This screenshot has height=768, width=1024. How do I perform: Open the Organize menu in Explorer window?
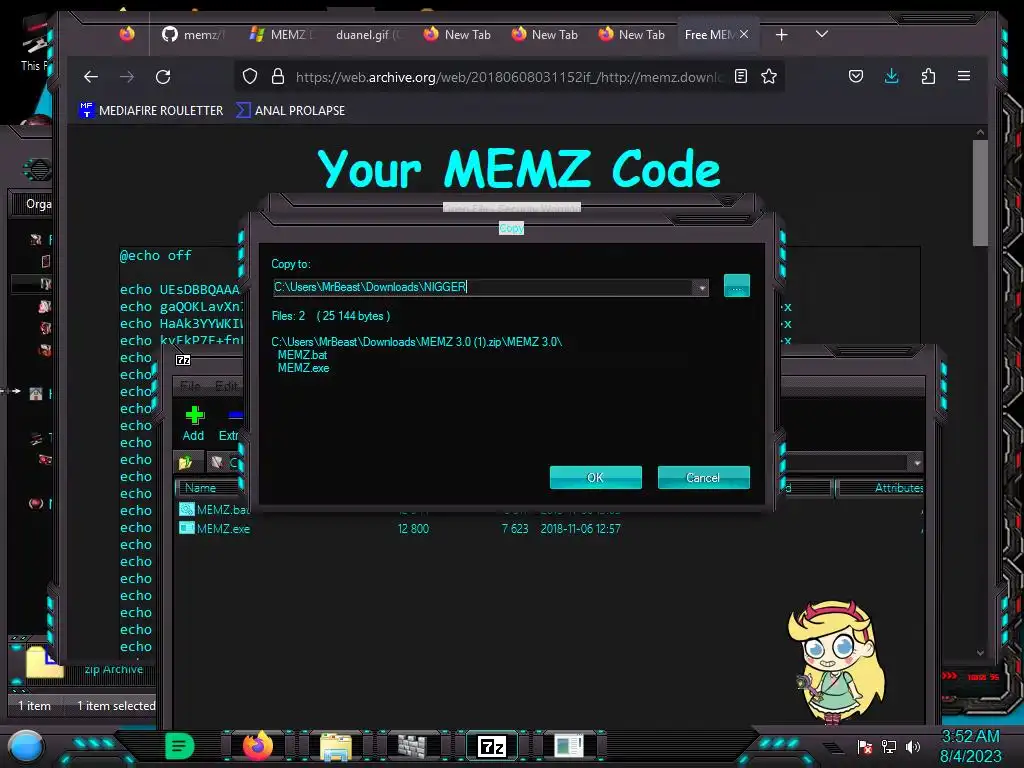(x=39, y=204)
